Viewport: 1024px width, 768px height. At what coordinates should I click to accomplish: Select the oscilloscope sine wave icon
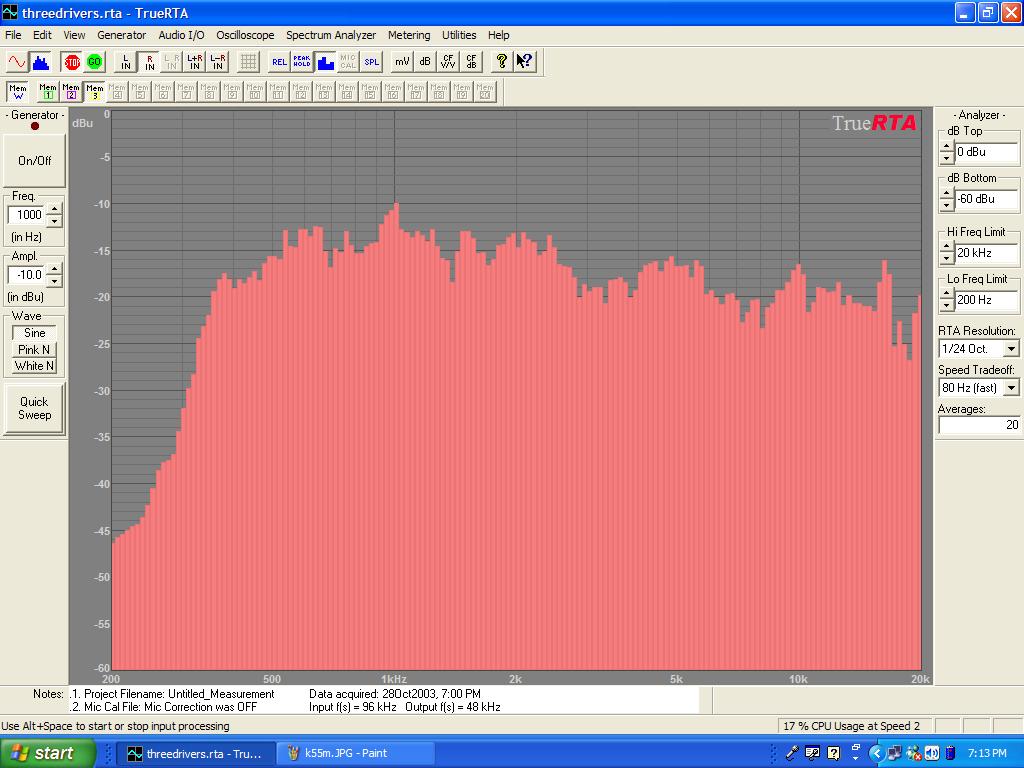17,62
